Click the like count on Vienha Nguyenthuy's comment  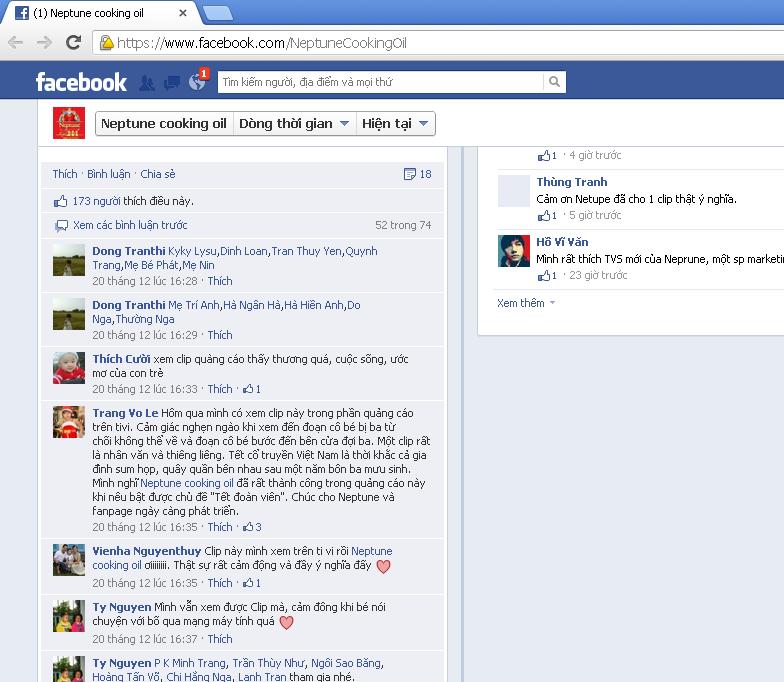point(252,583)
